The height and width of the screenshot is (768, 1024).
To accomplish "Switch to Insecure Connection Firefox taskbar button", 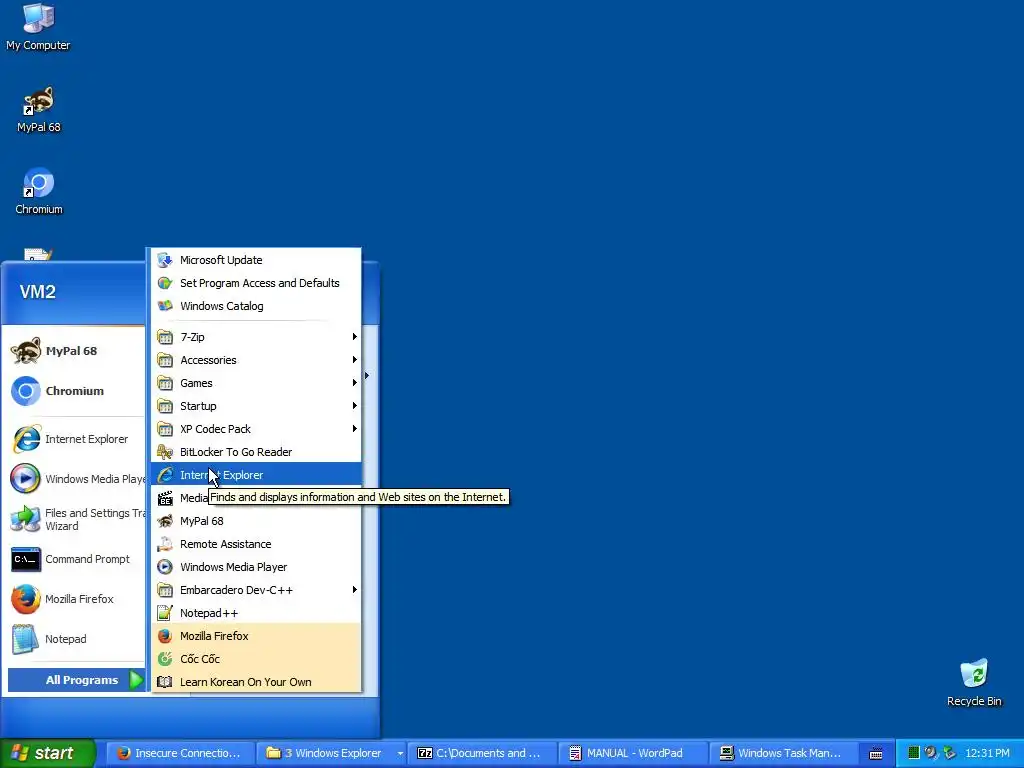I will tap(179, 753).
